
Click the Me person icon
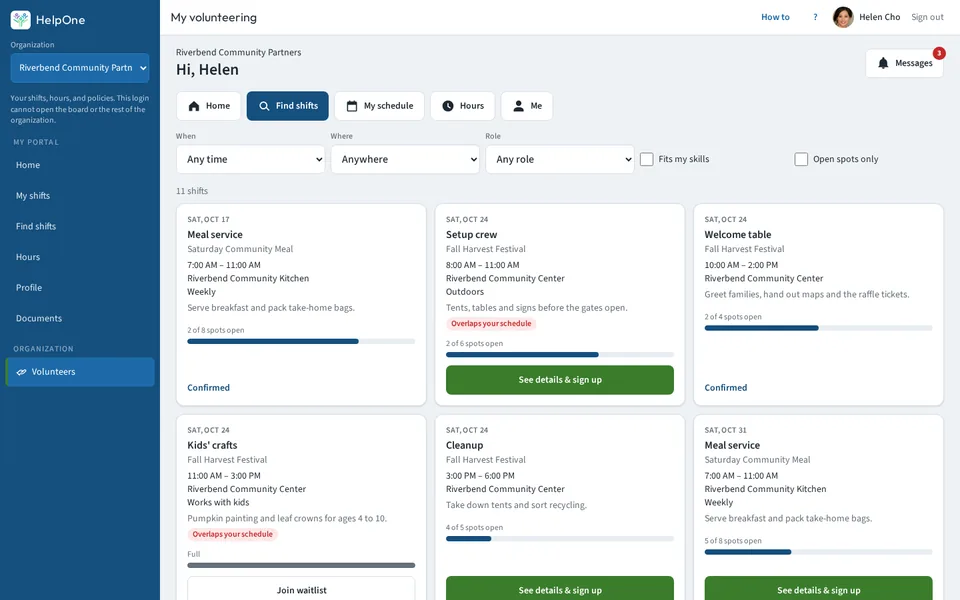[x=519, y=106]
